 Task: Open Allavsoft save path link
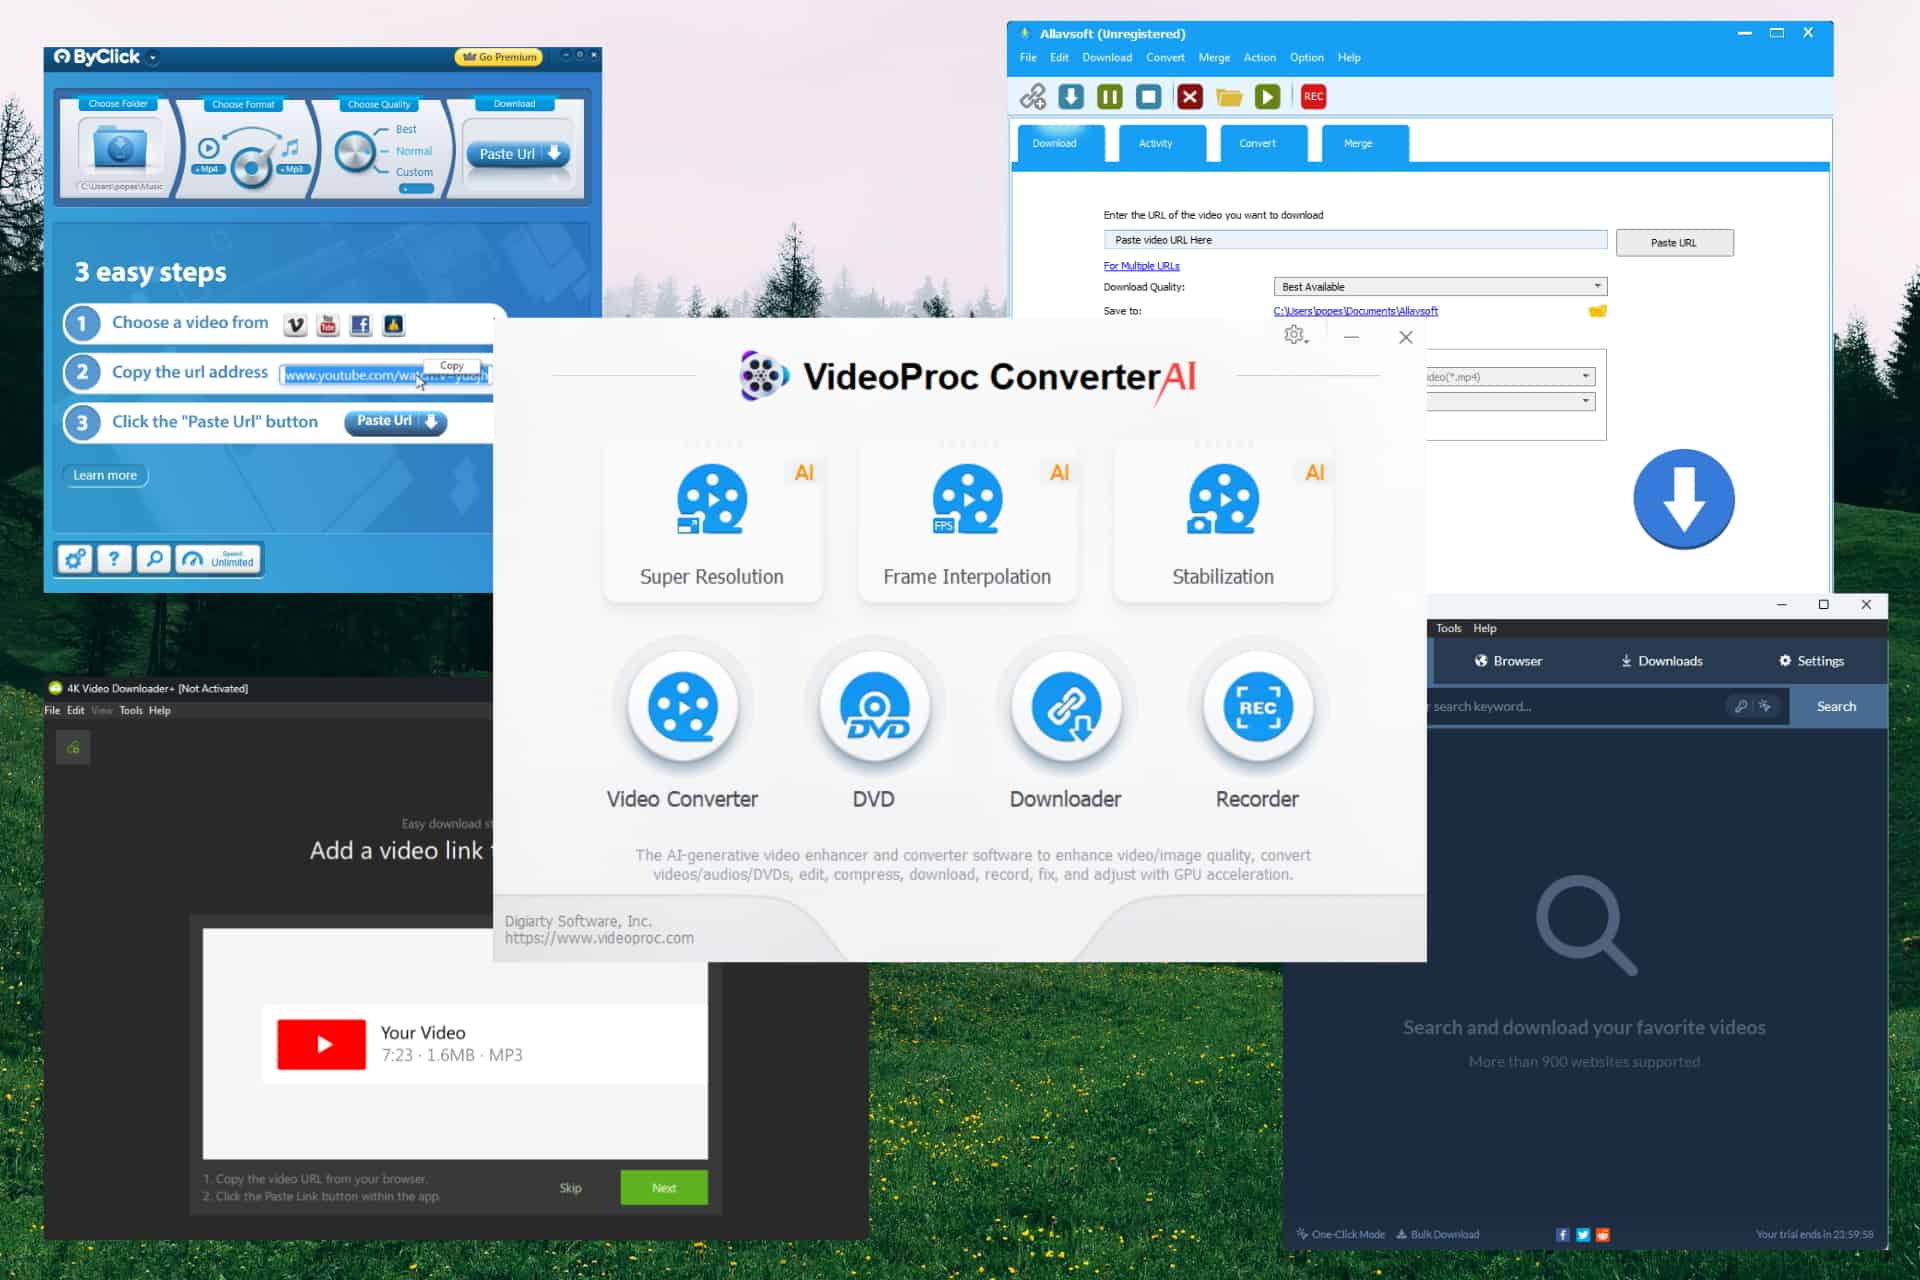coord(1355,311)
